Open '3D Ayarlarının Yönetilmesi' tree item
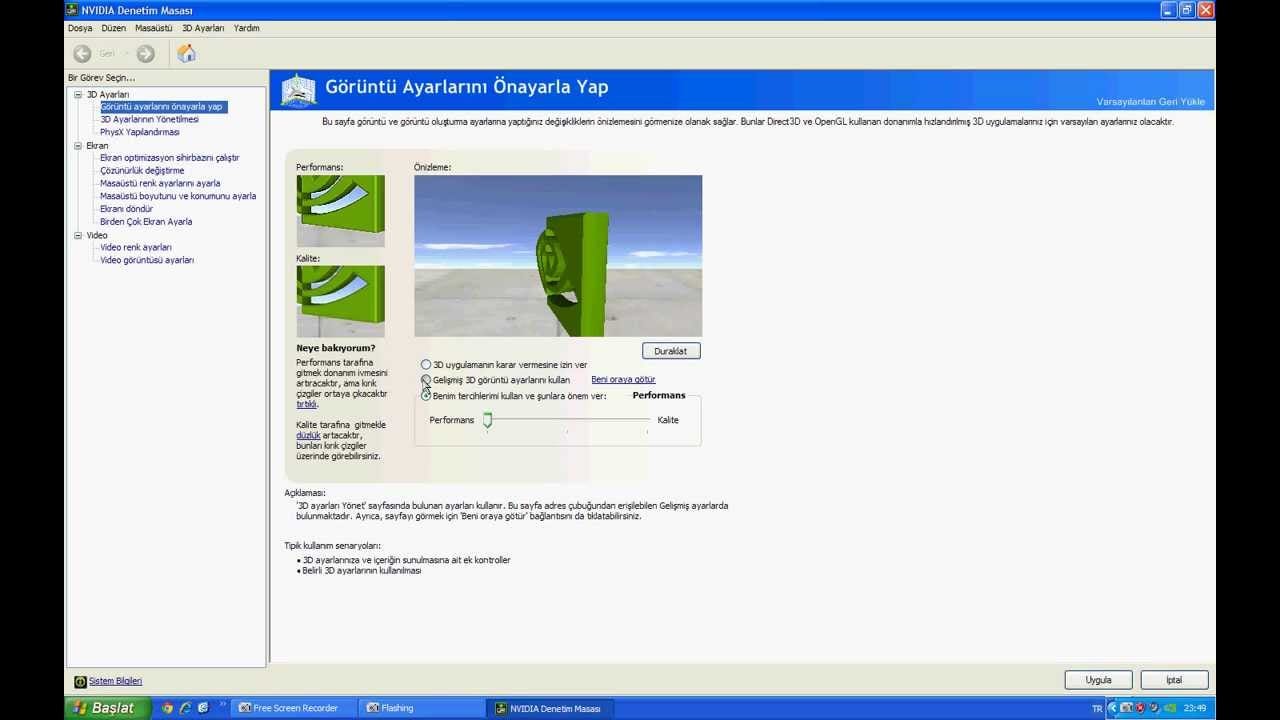The image size is (1280, 720). pos(149,119)
